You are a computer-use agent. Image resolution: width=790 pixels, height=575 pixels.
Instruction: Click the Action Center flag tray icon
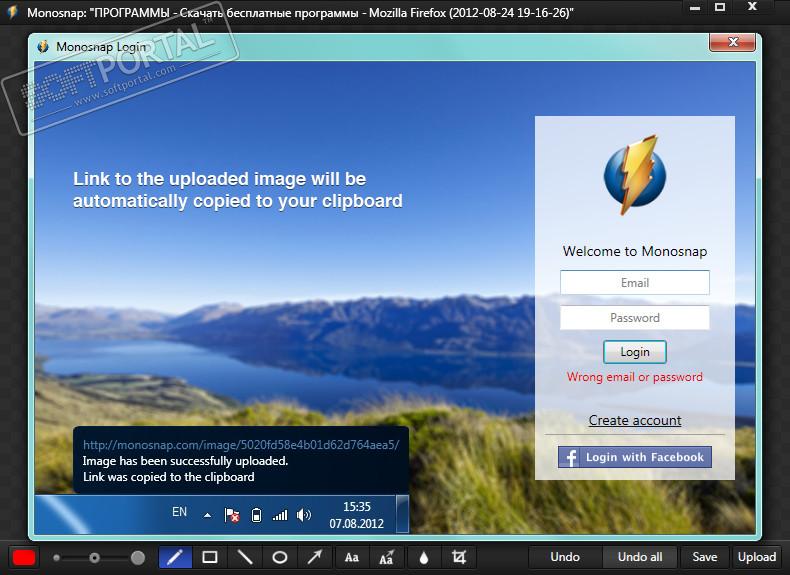(232, 515)
